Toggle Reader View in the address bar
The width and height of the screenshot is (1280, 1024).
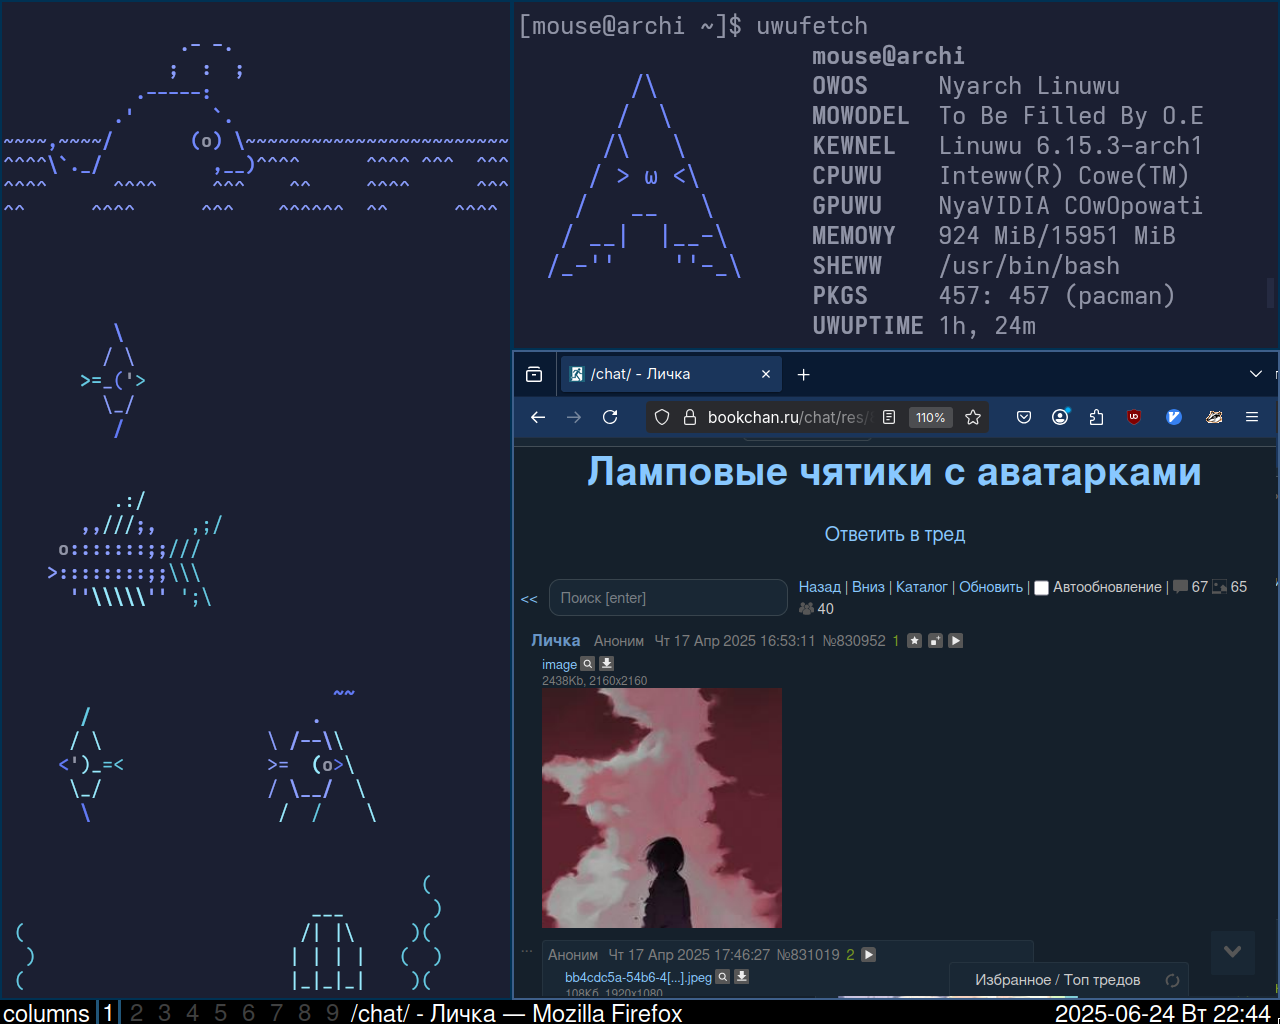click(x=889, y=417)
